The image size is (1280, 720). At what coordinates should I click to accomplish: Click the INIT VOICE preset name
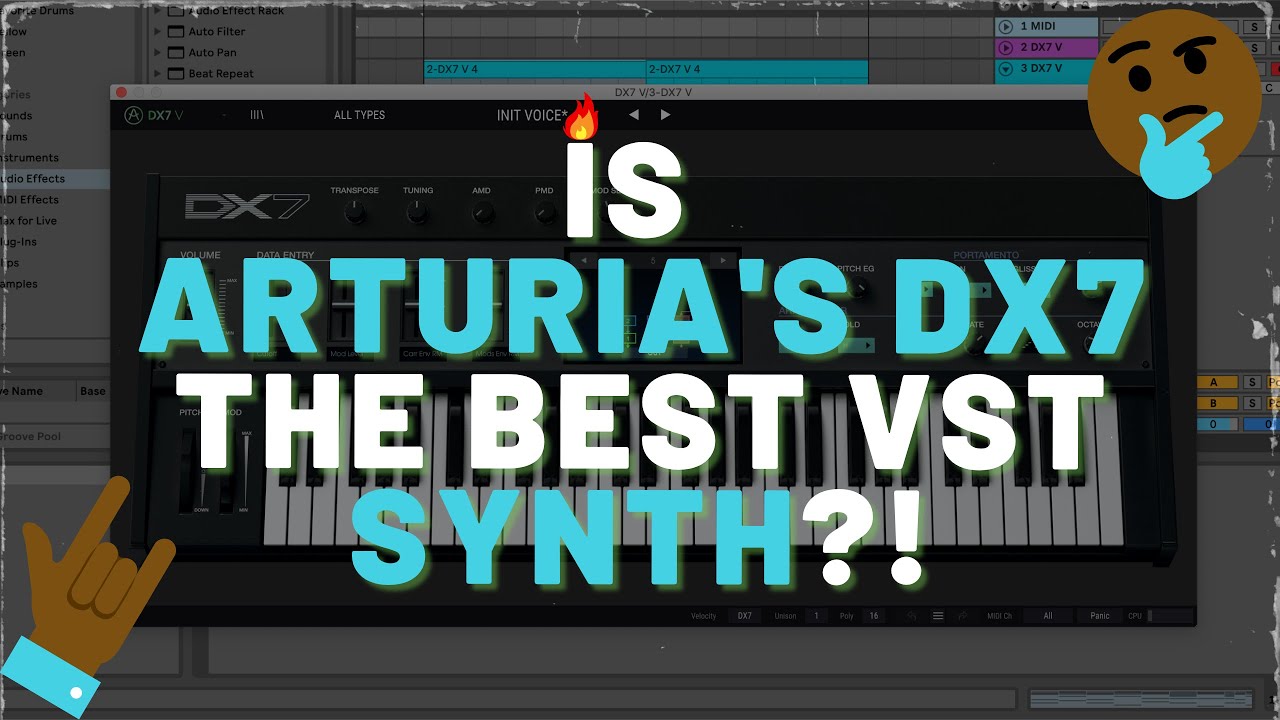coord(532,115)
